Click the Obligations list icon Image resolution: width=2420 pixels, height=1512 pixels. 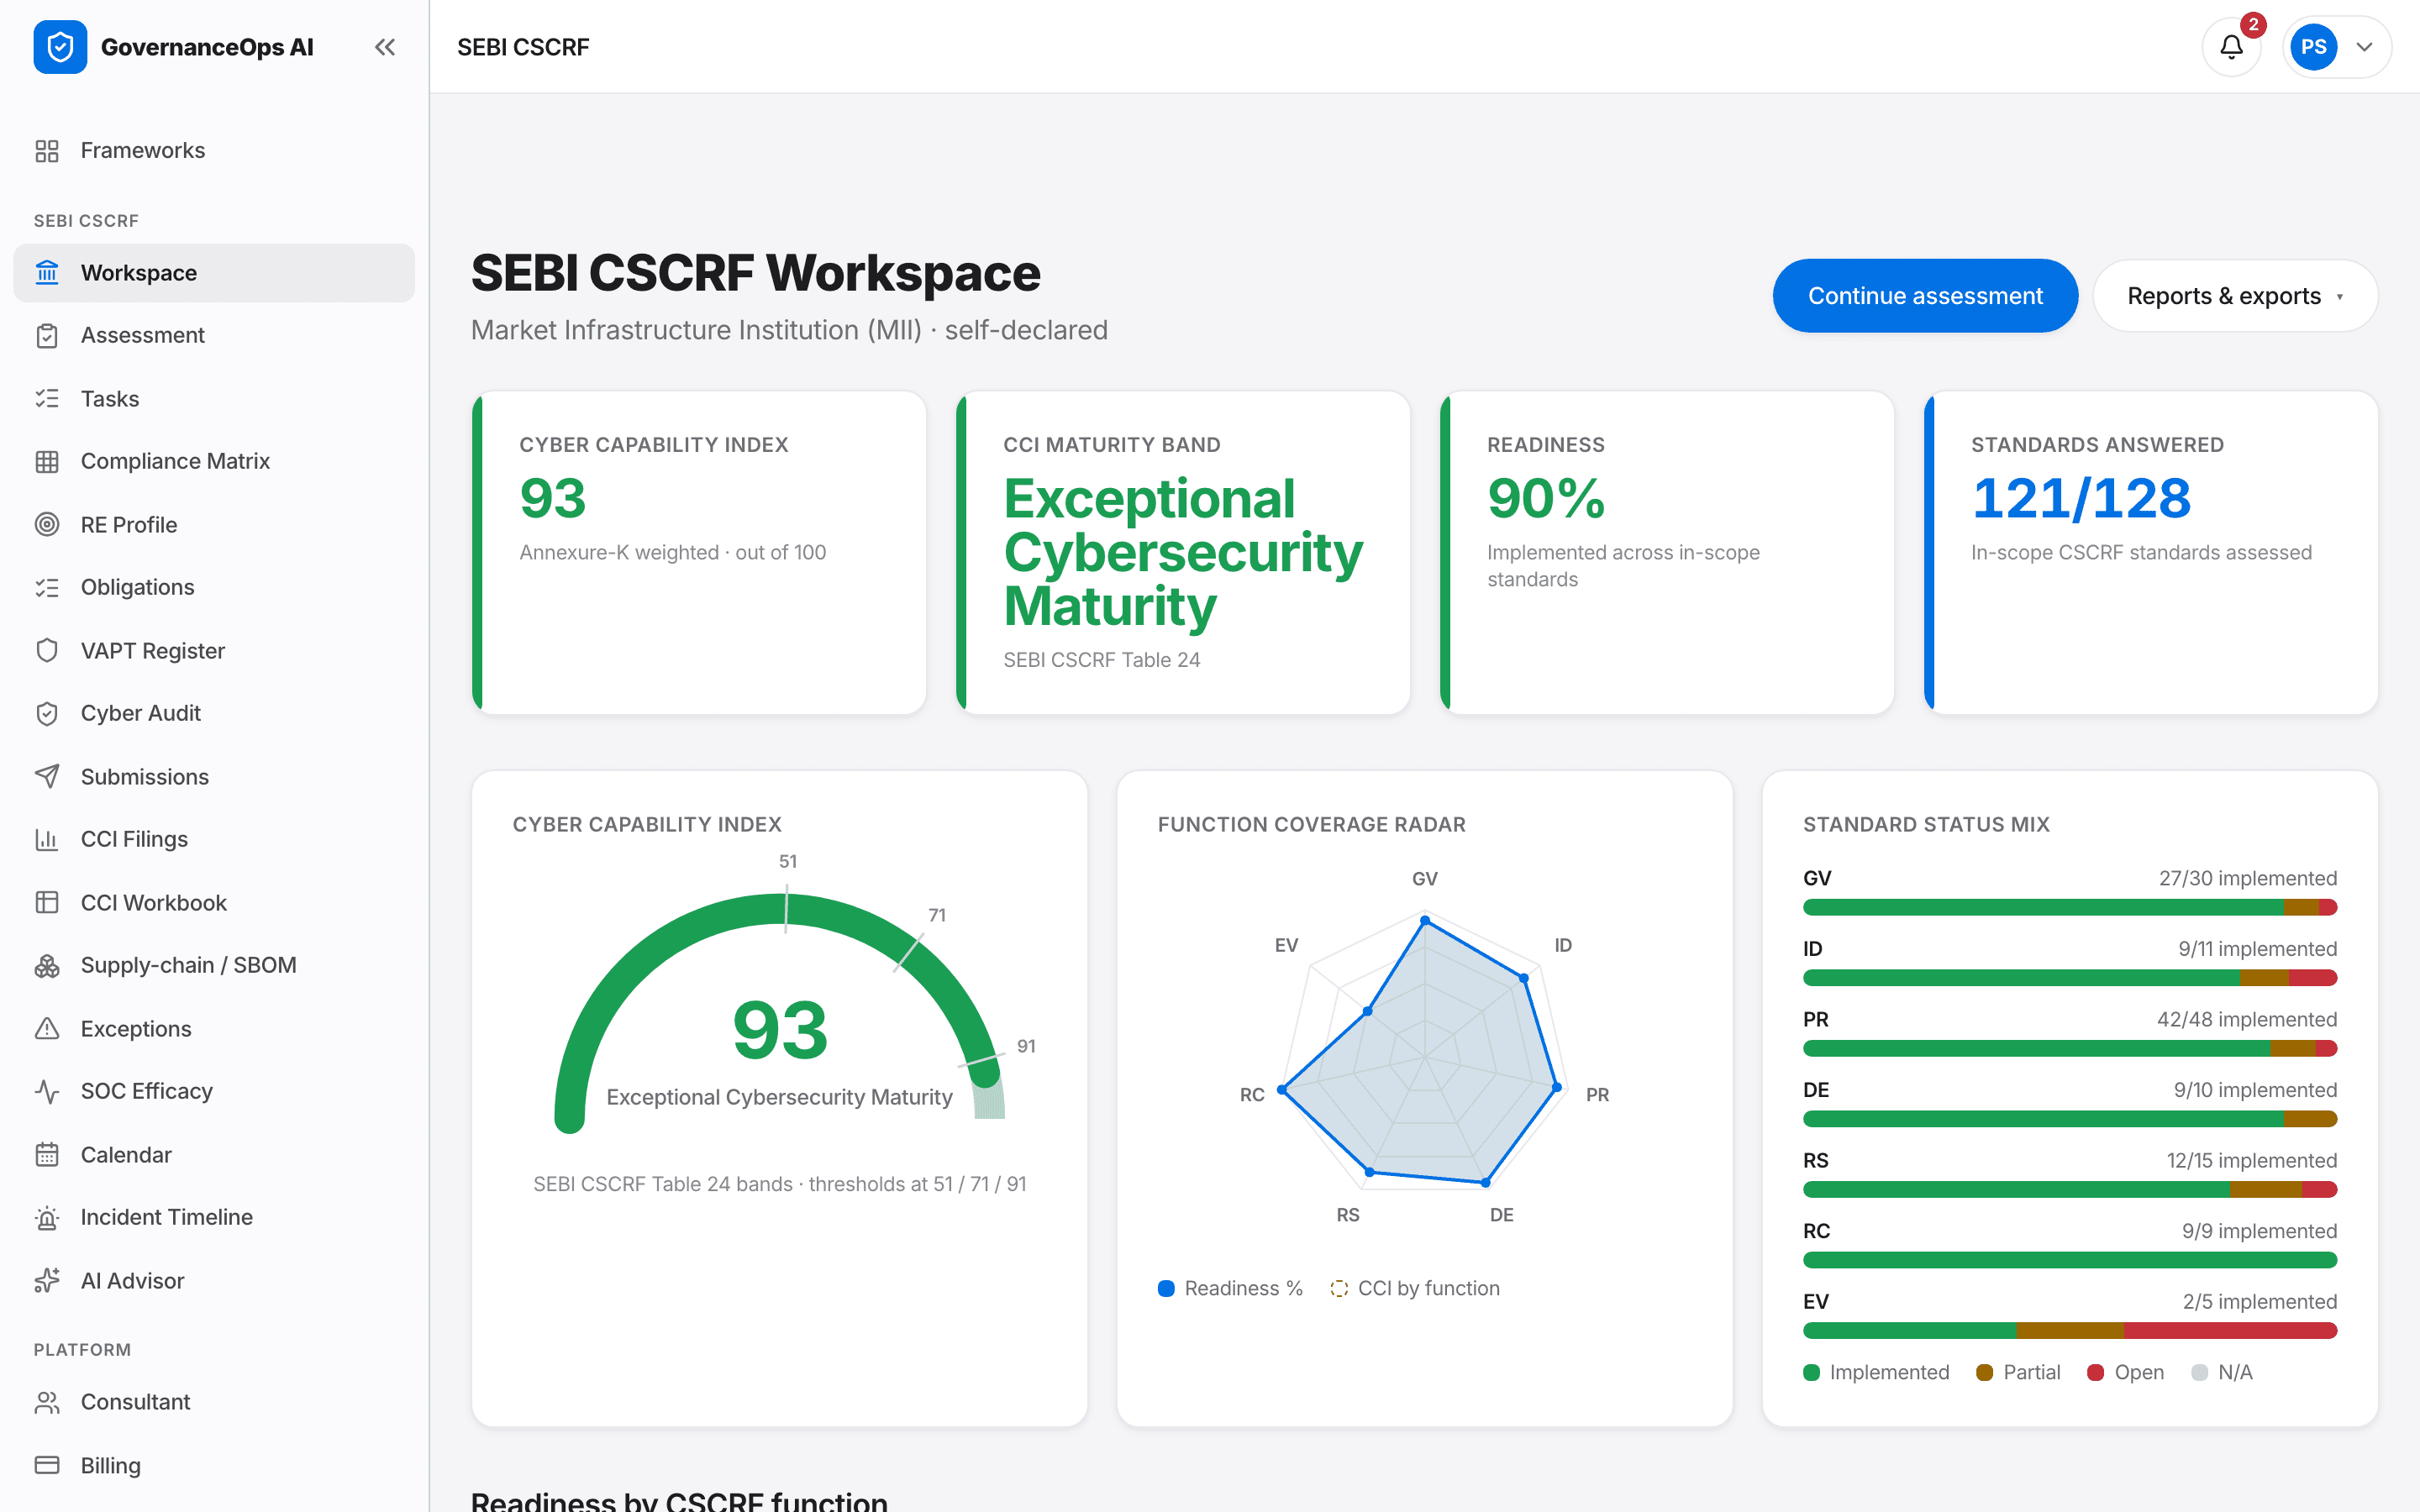47,587
